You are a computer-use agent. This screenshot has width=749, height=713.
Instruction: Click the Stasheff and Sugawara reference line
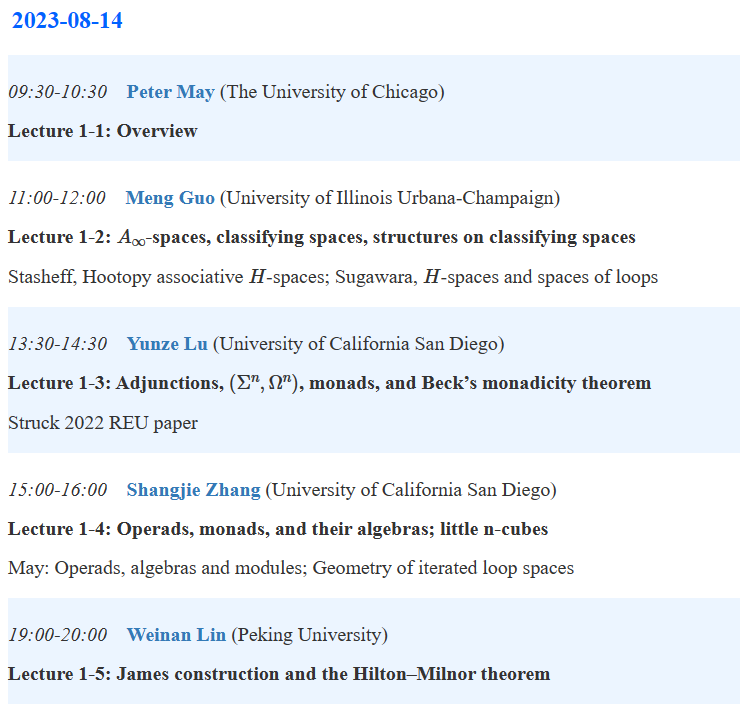pyautogui.click(x=332, y=277)
